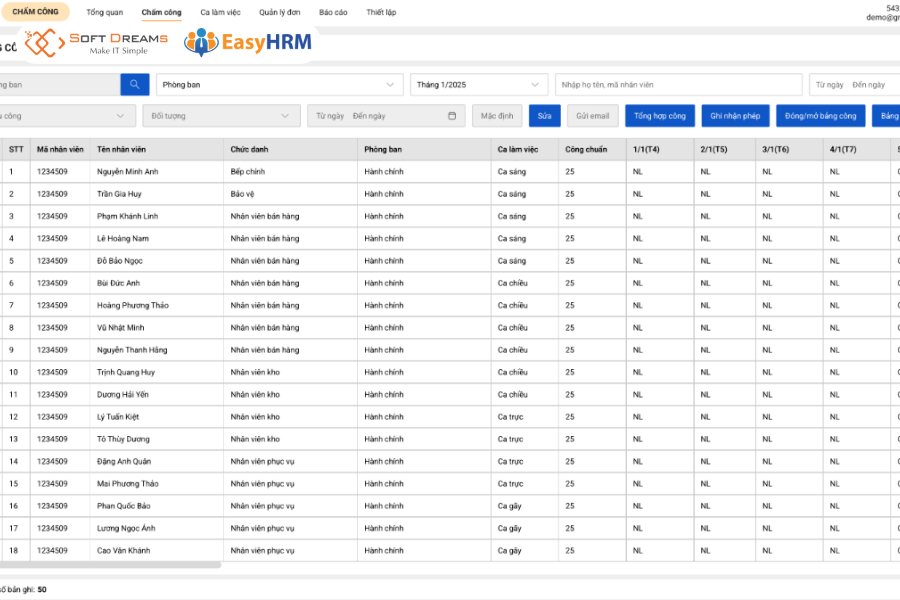This screenshot has width=900, height=600.
Task: Select employee Mai Phương Thảo
Action: (127, 484)
